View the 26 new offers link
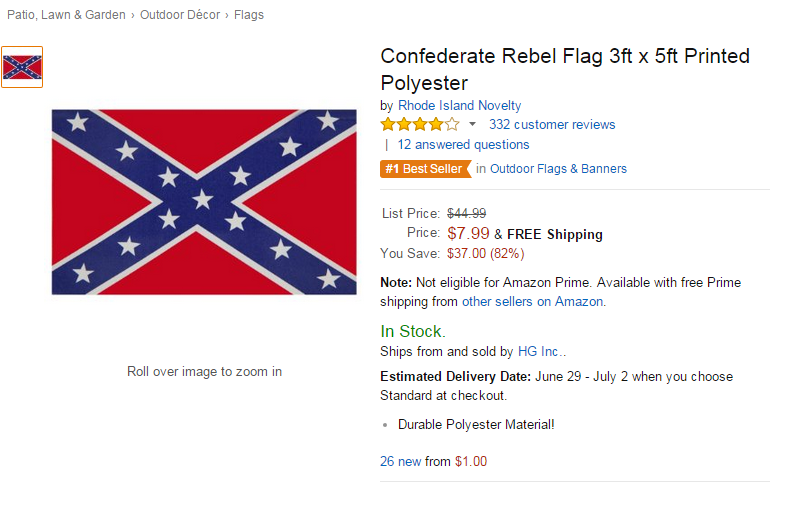This screenshot has width=789, height=519. (401, 461)
